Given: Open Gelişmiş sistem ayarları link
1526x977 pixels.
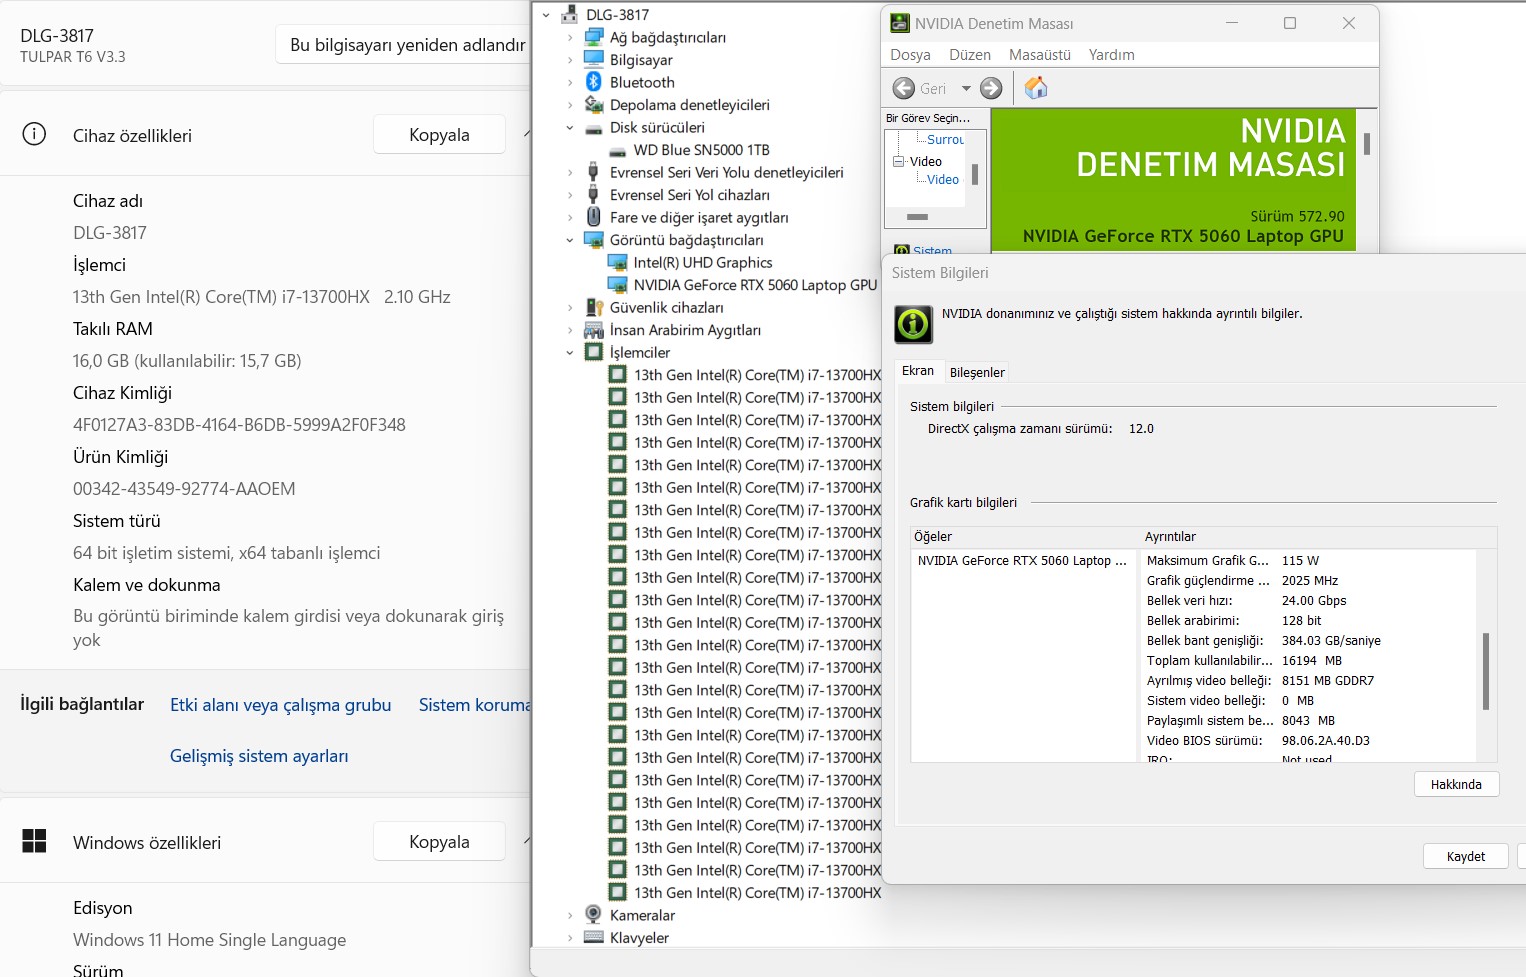Looking at the screenshot, I should (259, 756).
